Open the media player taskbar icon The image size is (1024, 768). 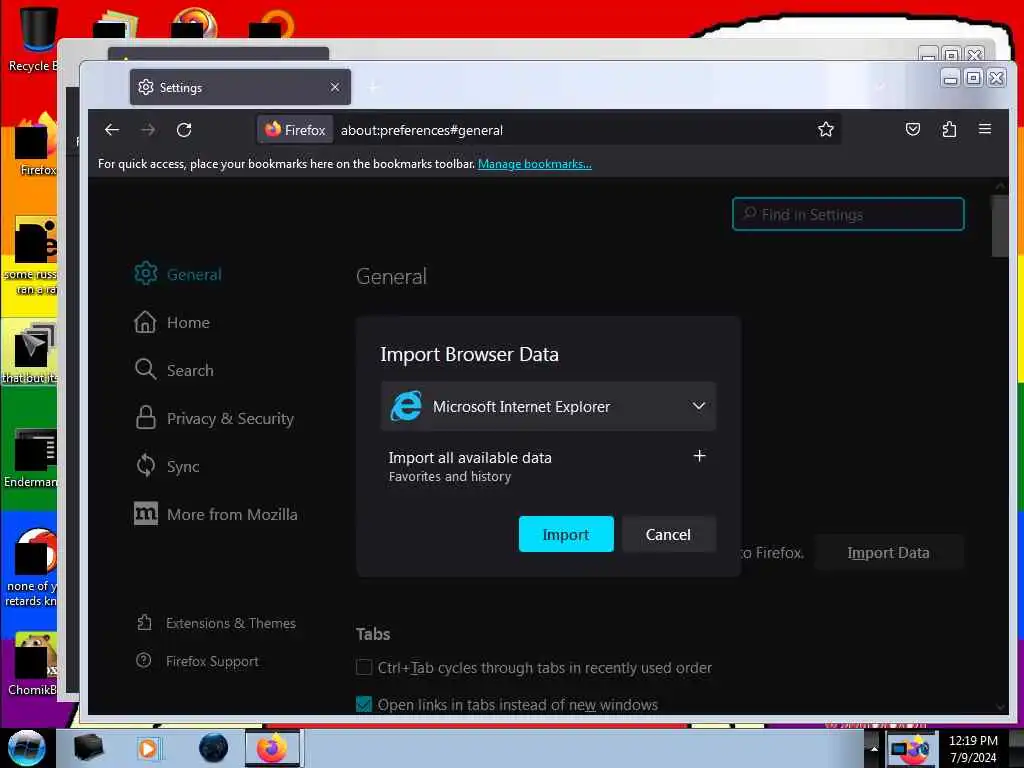148,748
